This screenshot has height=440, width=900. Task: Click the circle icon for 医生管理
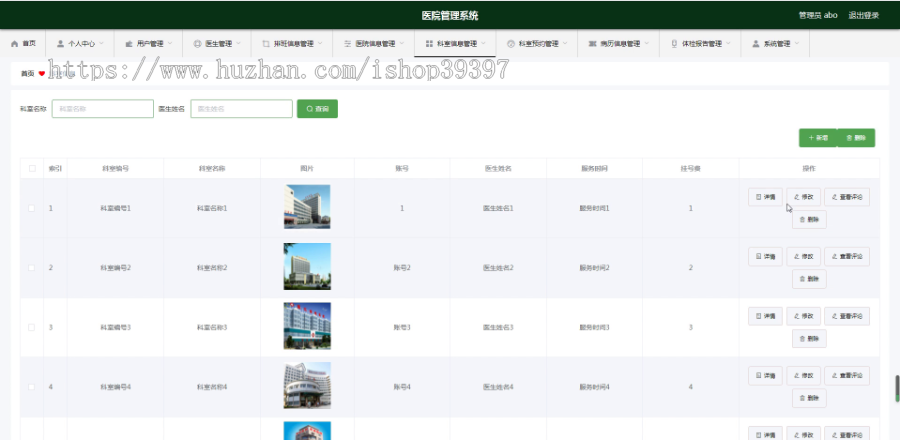pyautogui.click(x=197, y=44)
